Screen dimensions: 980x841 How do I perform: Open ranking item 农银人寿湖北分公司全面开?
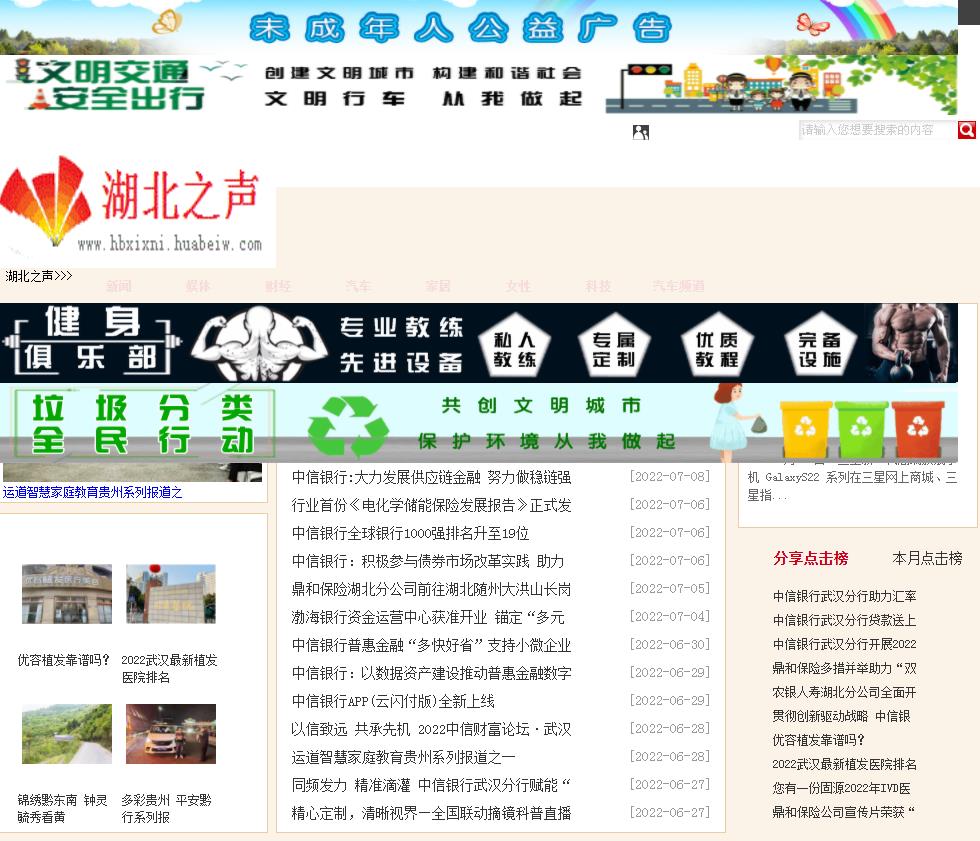point(844,692)
